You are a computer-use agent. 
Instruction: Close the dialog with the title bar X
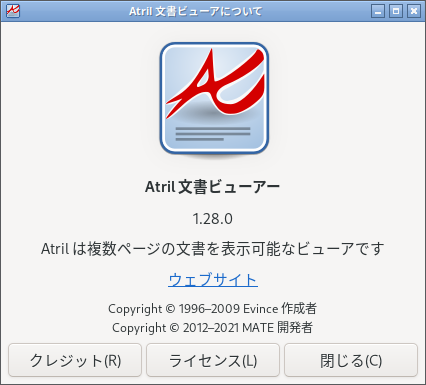pos(414,11)
